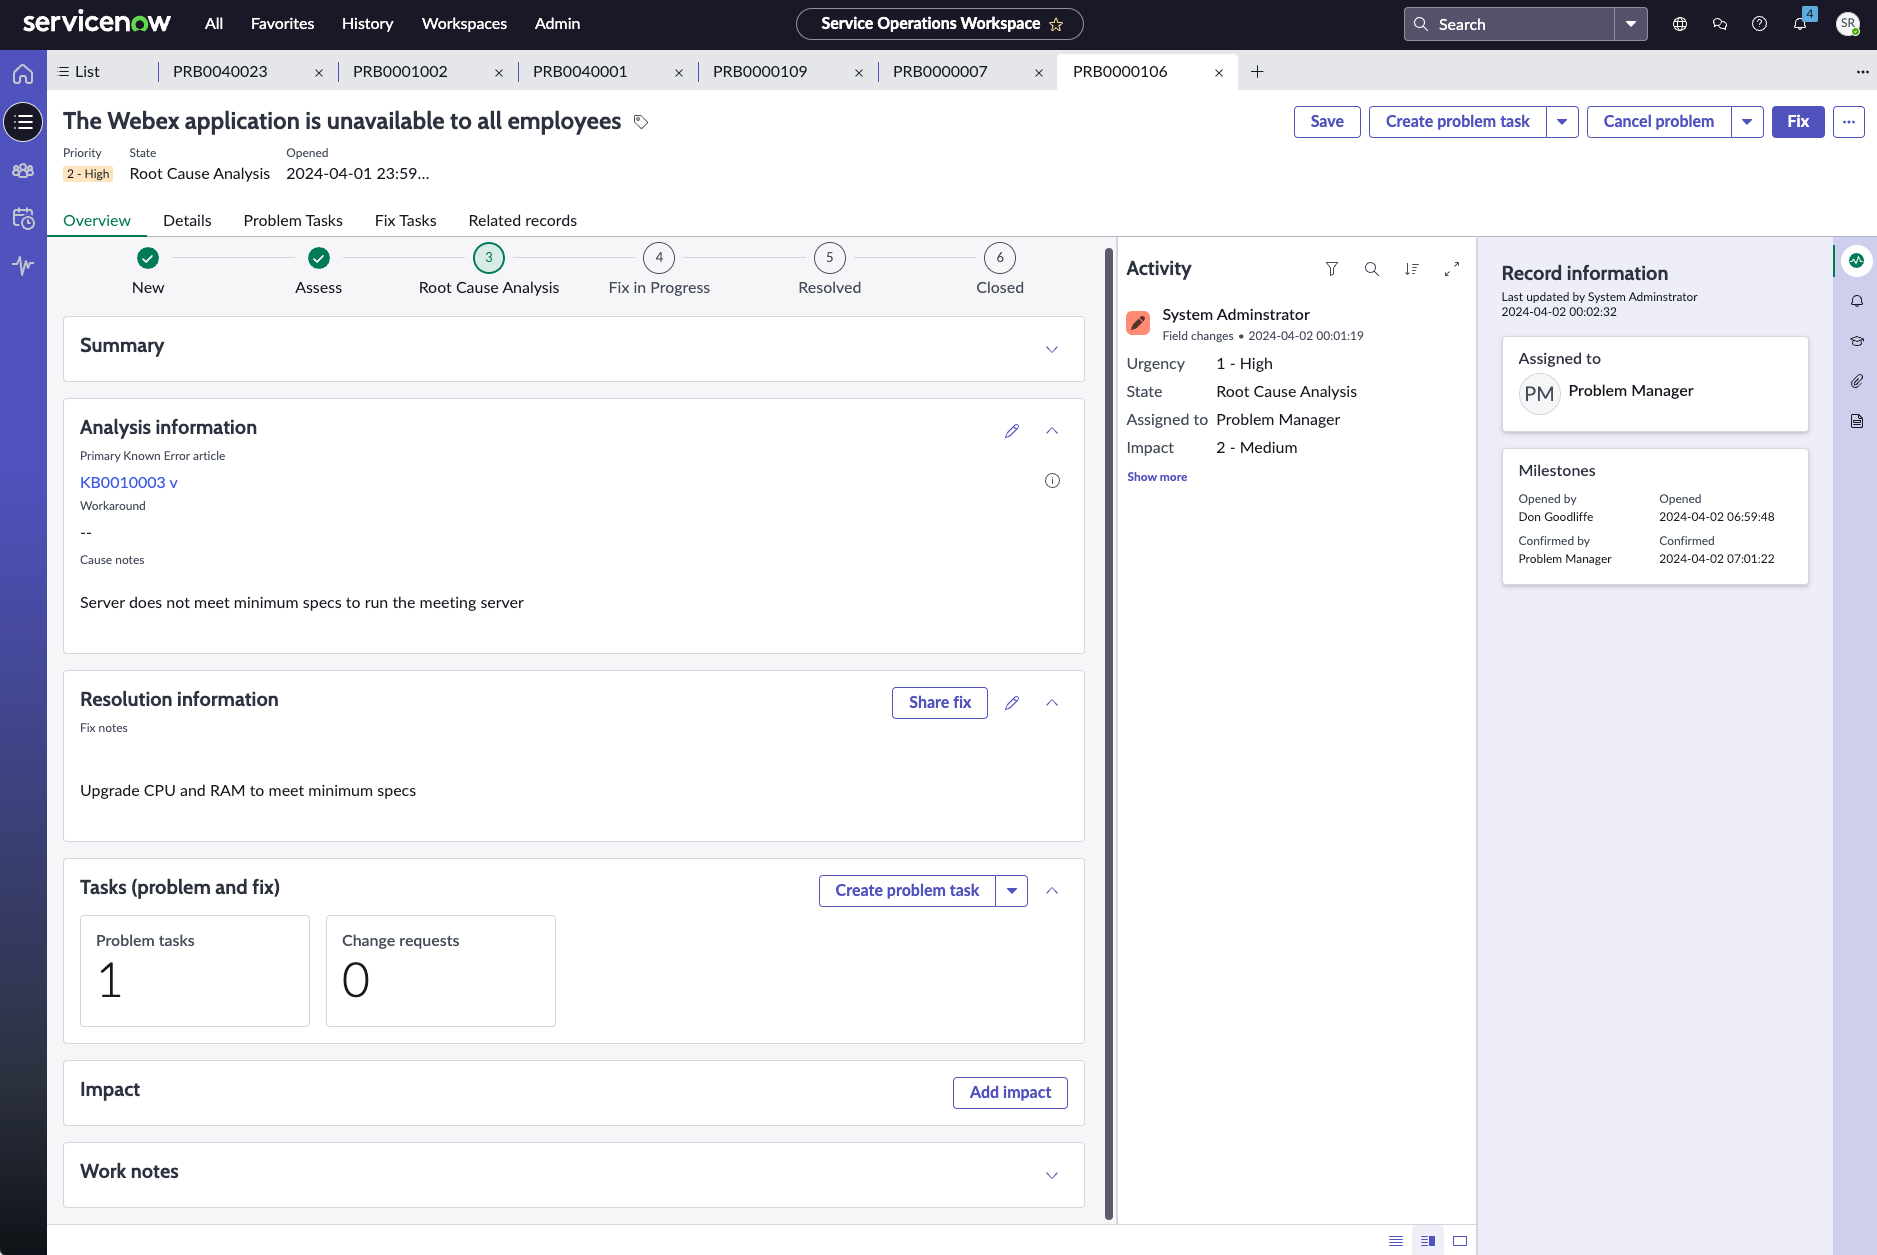
Task: Click the Fix button
Action: (x=1798, y=122)
